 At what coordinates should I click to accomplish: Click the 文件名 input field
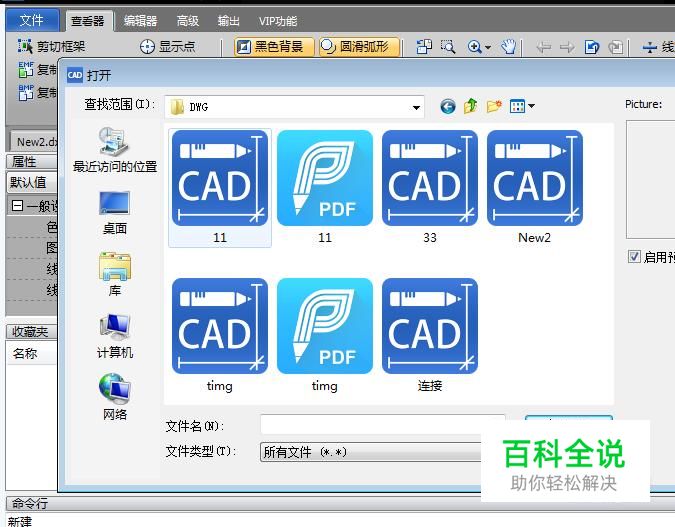point(382,425)
